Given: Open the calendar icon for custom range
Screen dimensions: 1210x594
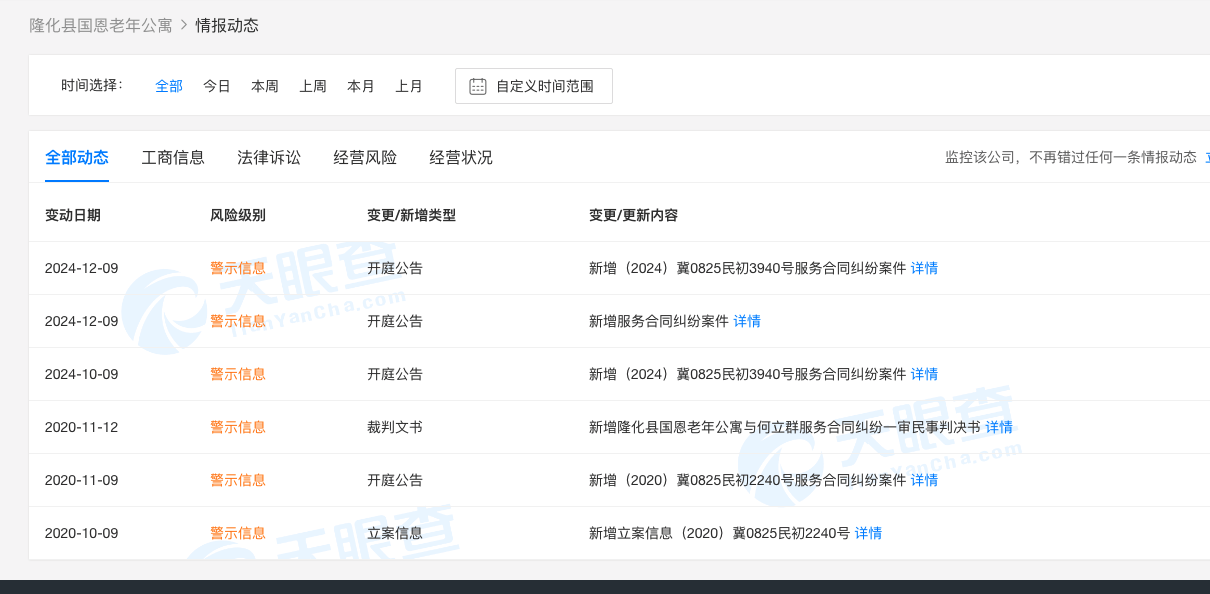Looking at the screenshot, I should point(478,86).
